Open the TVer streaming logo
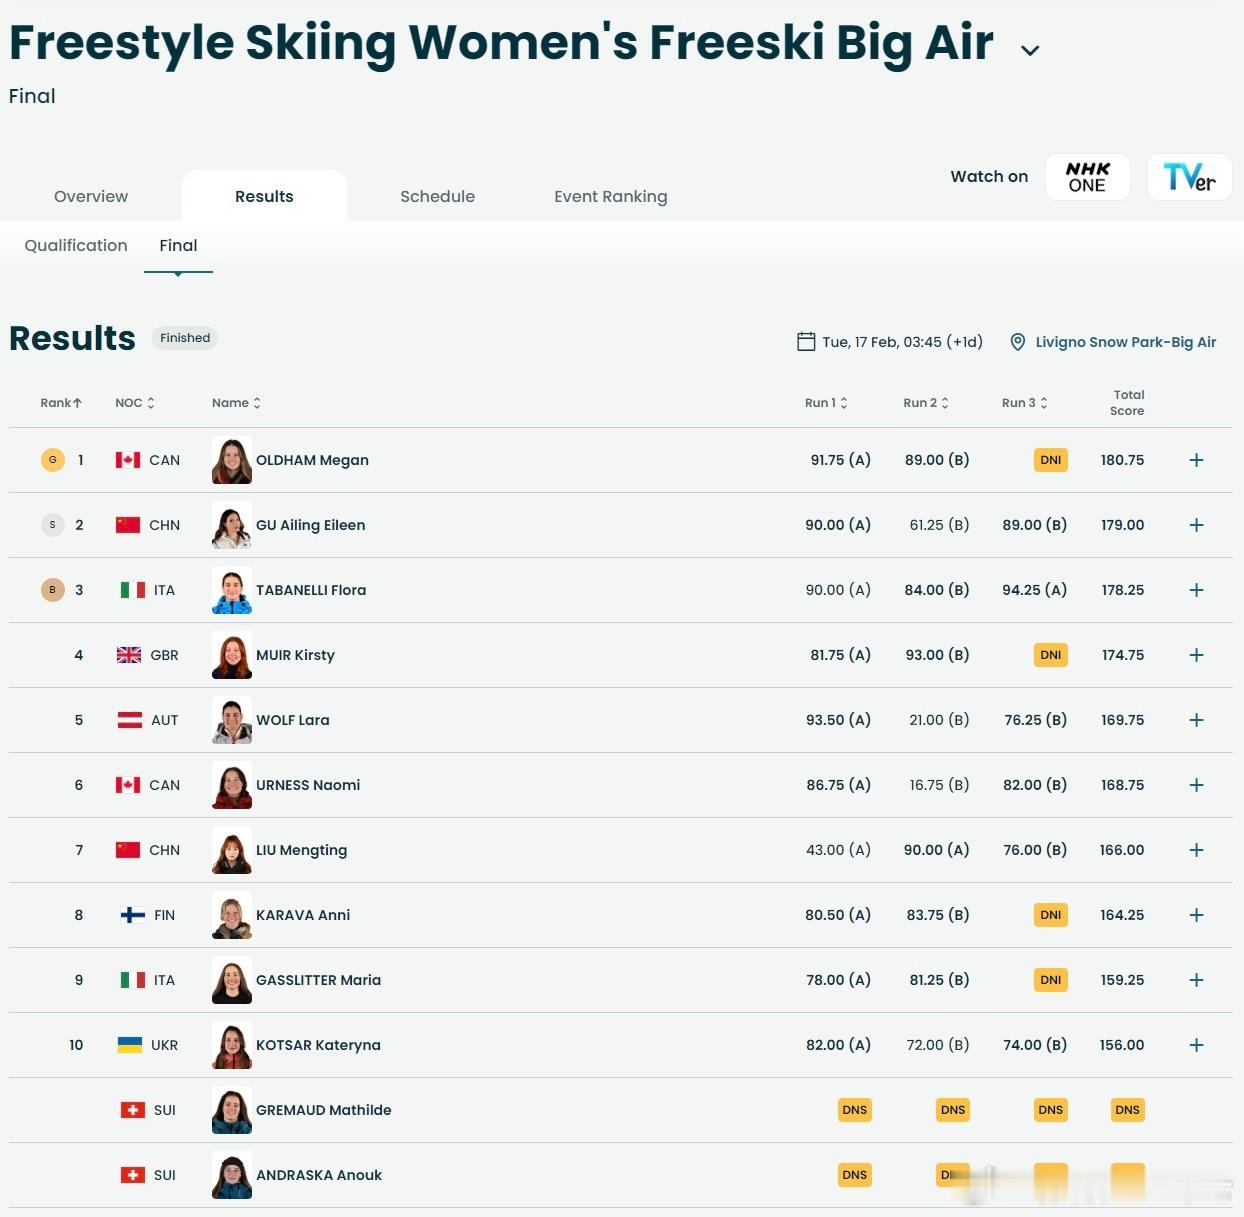Image resolution: width=1244 pixels, height=1217 pixels. 1189,177
